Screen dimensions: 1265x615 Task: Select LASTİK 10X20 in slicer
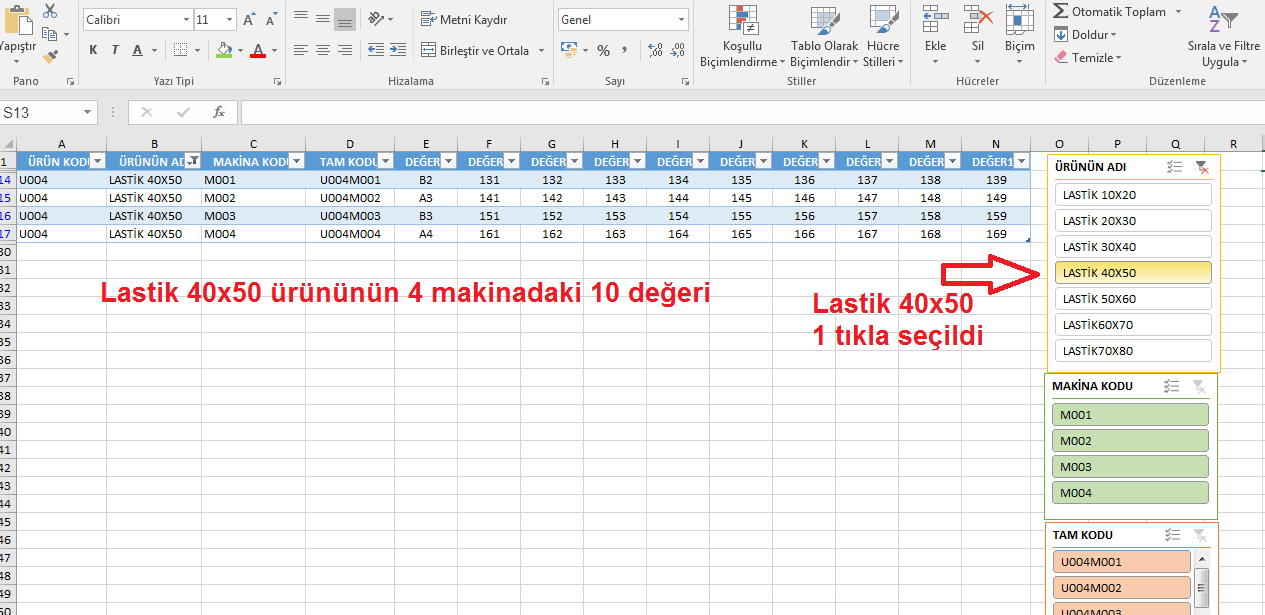[1133, 195]
